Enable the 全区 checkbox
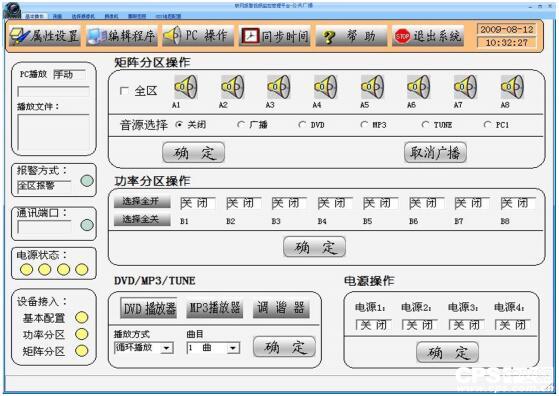Image resolution: width=559 pixels, height=396 pixels. click(124, 91)
